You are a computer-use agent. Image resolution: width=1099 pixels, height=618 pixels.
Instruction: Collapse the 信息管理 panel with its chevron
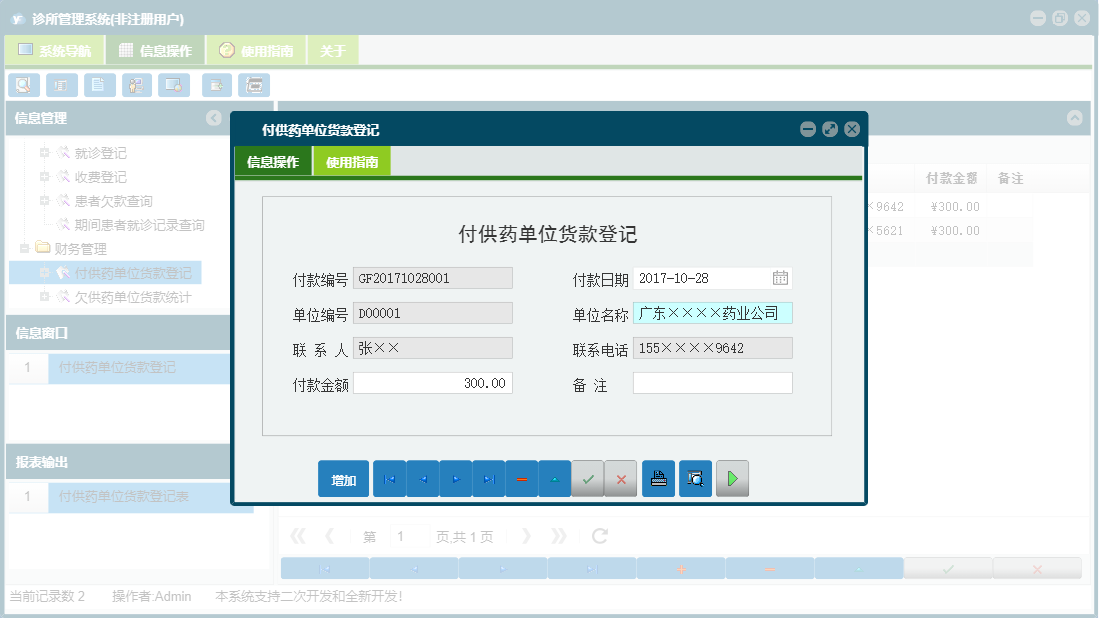213,118
